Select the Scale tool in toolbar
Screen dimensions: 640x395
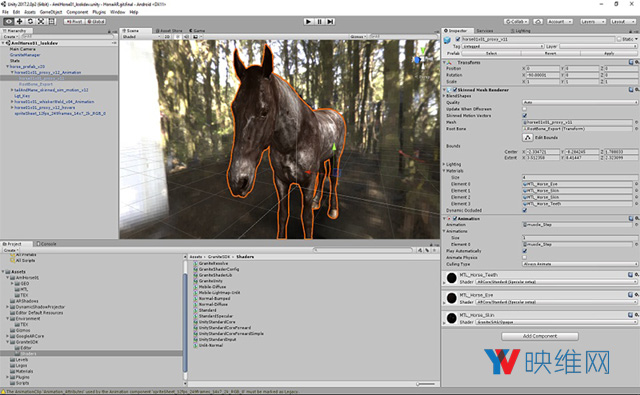click(41, 21)
